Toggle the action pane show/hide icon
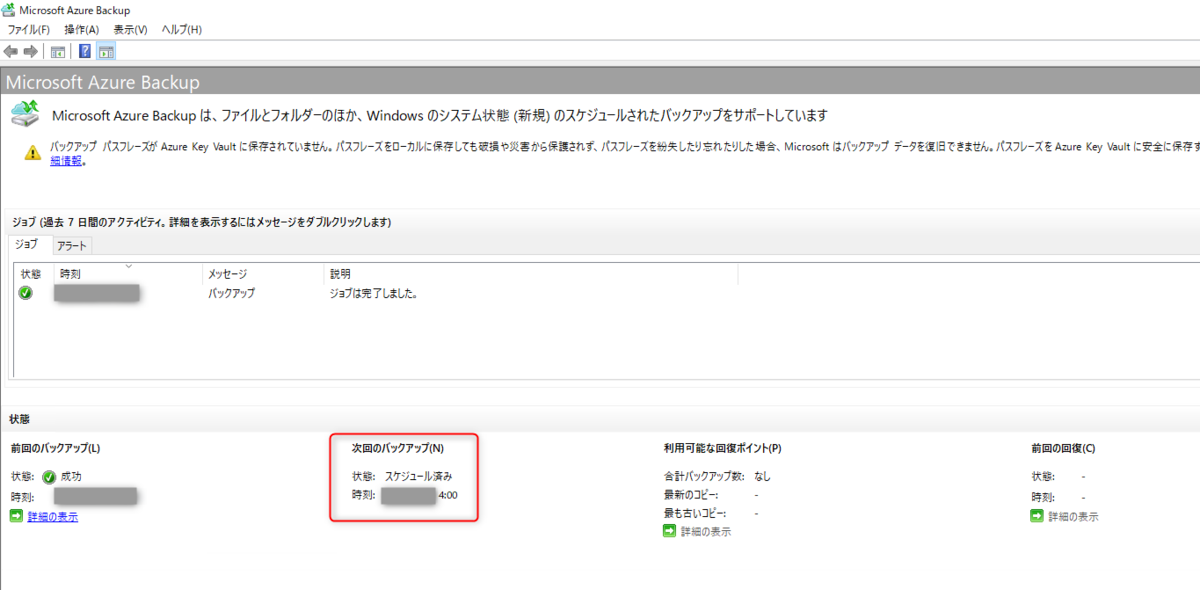The height and width of the screenshot is (590, 1200). (106, 51)
